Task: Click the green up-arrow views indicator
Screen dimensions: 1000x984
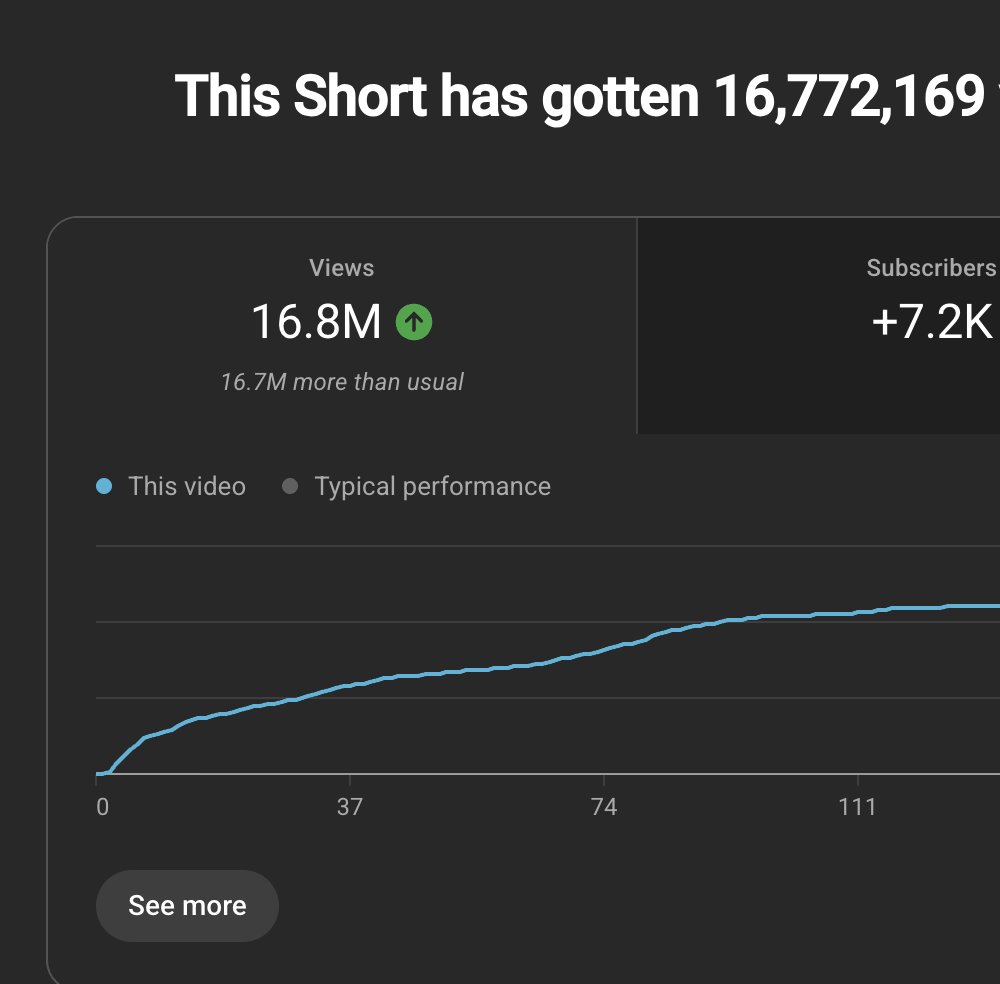Action: (x=414, y=322)
